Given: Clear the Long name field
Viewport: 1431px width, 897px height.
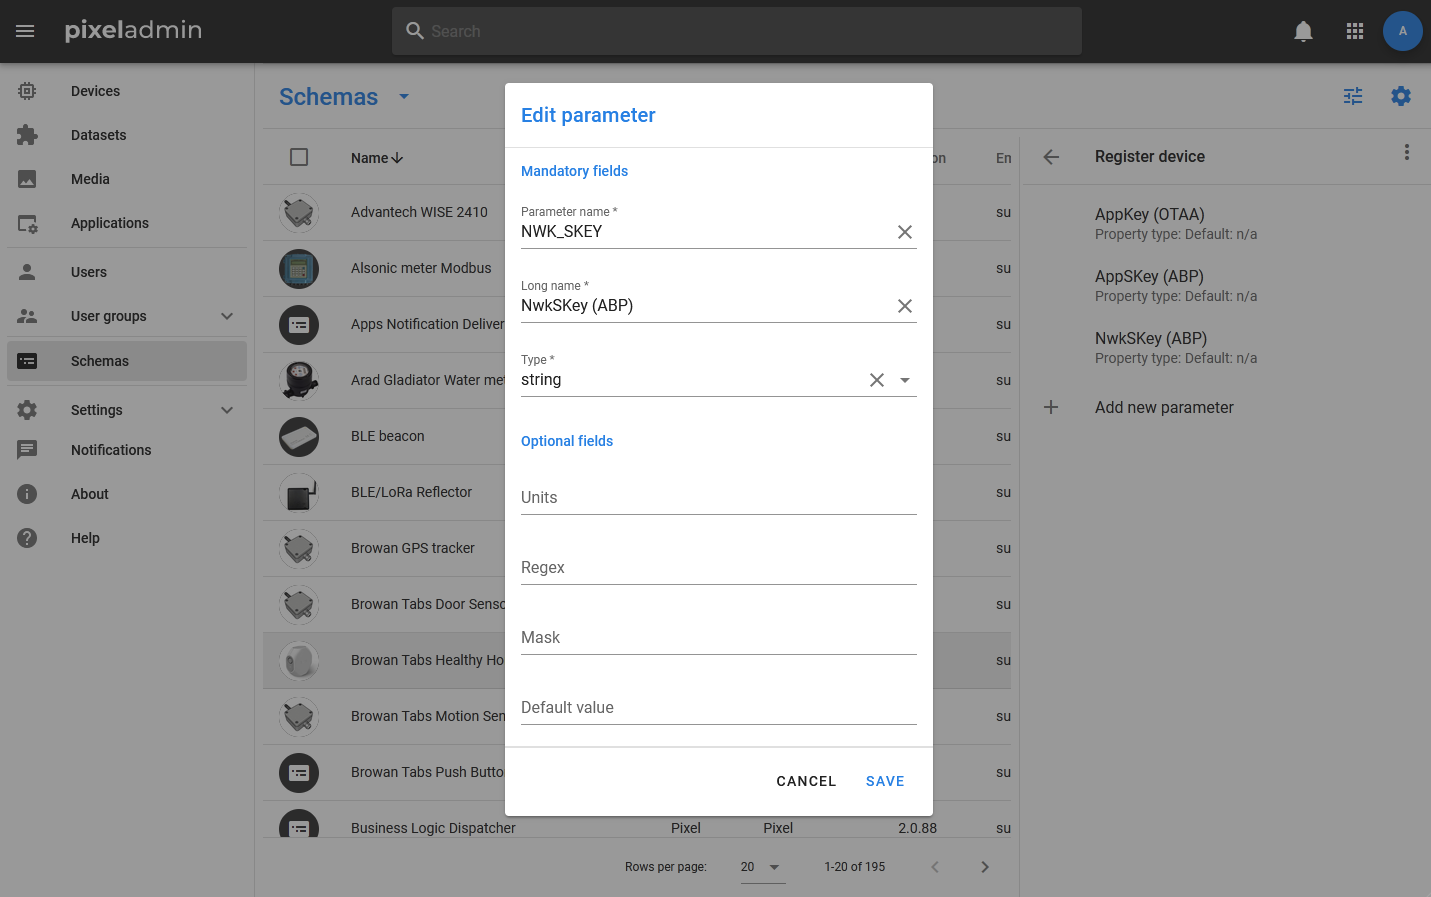Looking at the screenshot, I should click(904, 306).
